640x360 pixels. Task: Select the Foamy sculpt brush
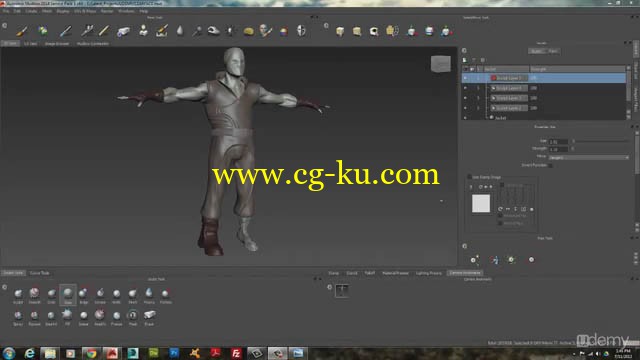tap(149, 296)
